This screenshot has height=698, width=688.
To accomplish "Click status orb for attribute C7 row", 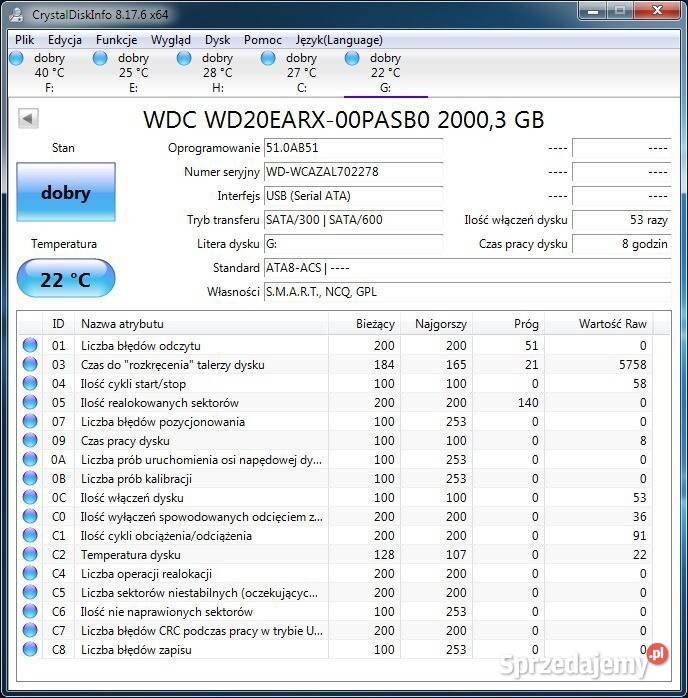I will pos(30,630).
